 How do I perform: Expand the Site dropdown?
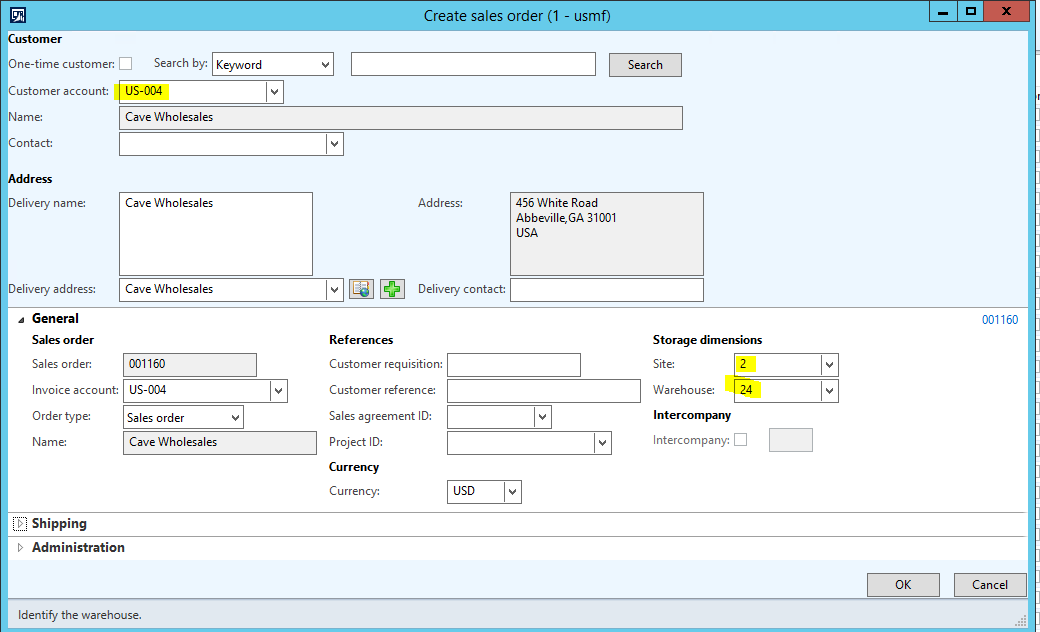pos(828,365)
